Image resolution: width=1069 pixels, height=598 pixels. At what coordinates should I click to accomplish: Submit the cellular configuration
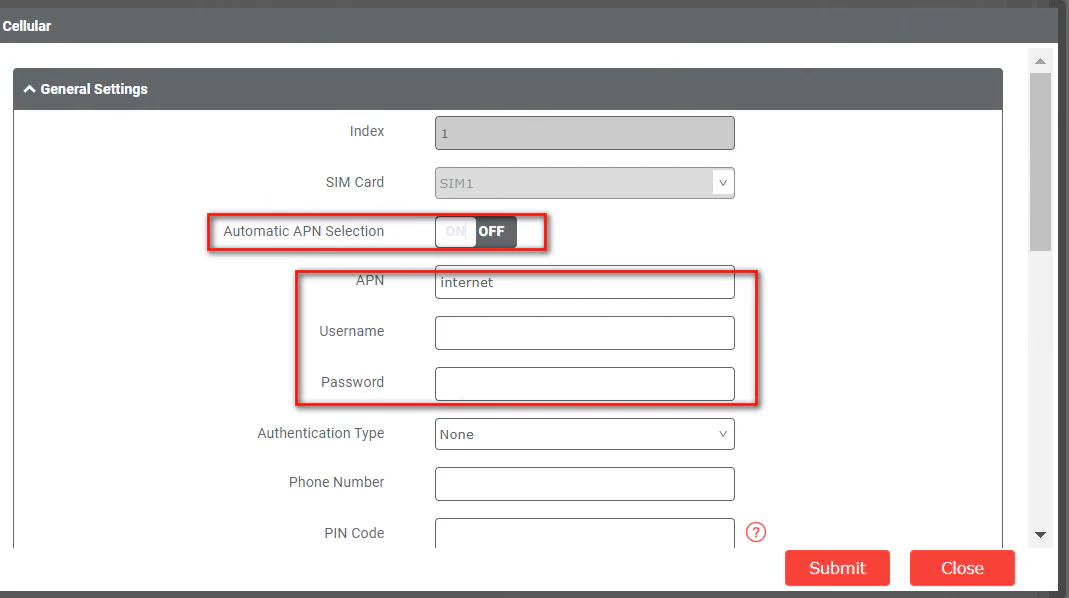pyautogui.click(x=837, y=568)
